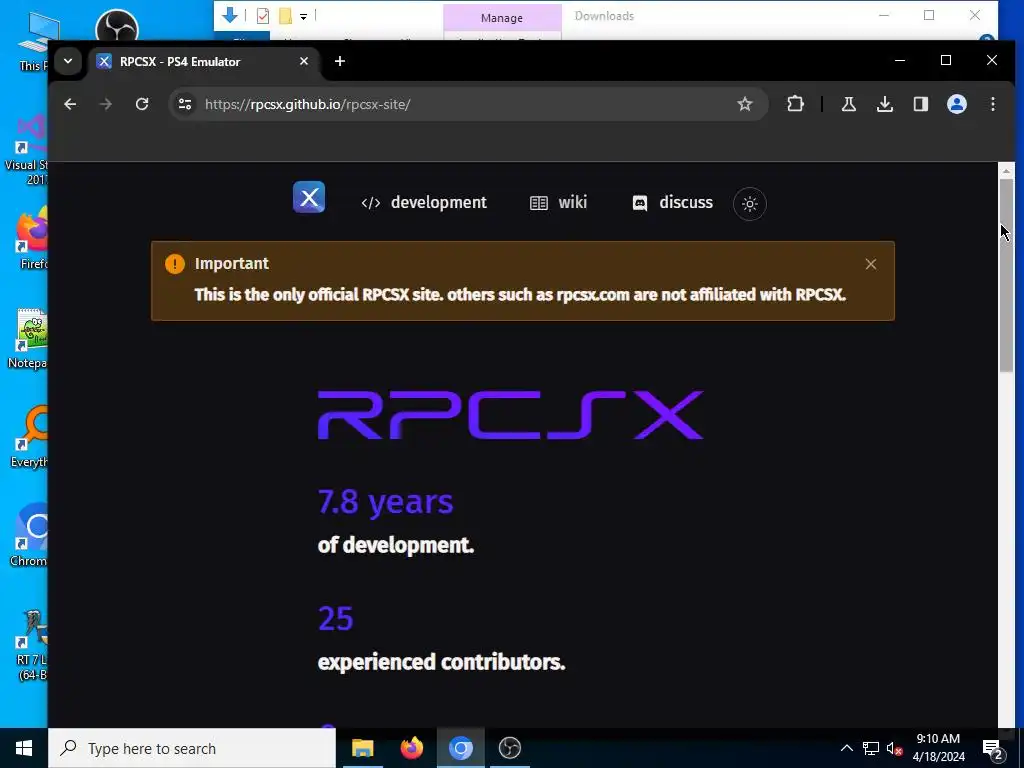Open the wiki link
Image resolution: width=1024 pixels, height=768 pixels.
pyautogui.click(x=558, y=202)
